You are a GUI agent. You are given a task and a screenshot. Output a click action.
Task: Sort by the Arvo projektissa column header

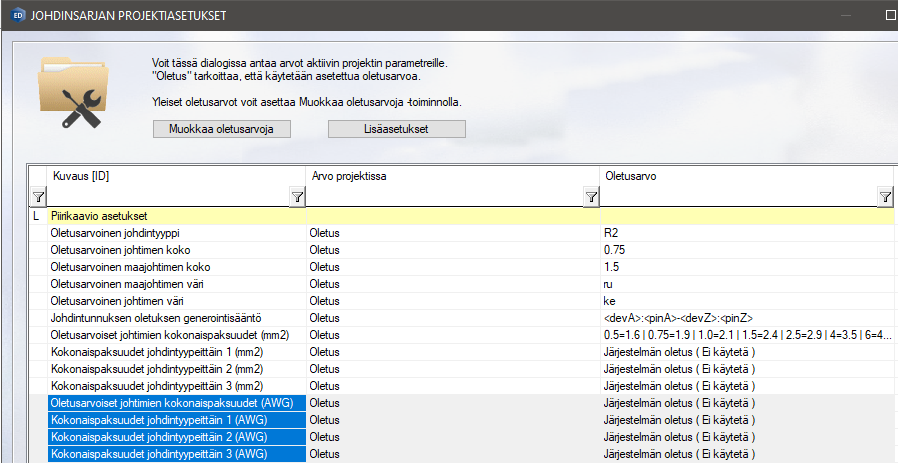(450, 176)
